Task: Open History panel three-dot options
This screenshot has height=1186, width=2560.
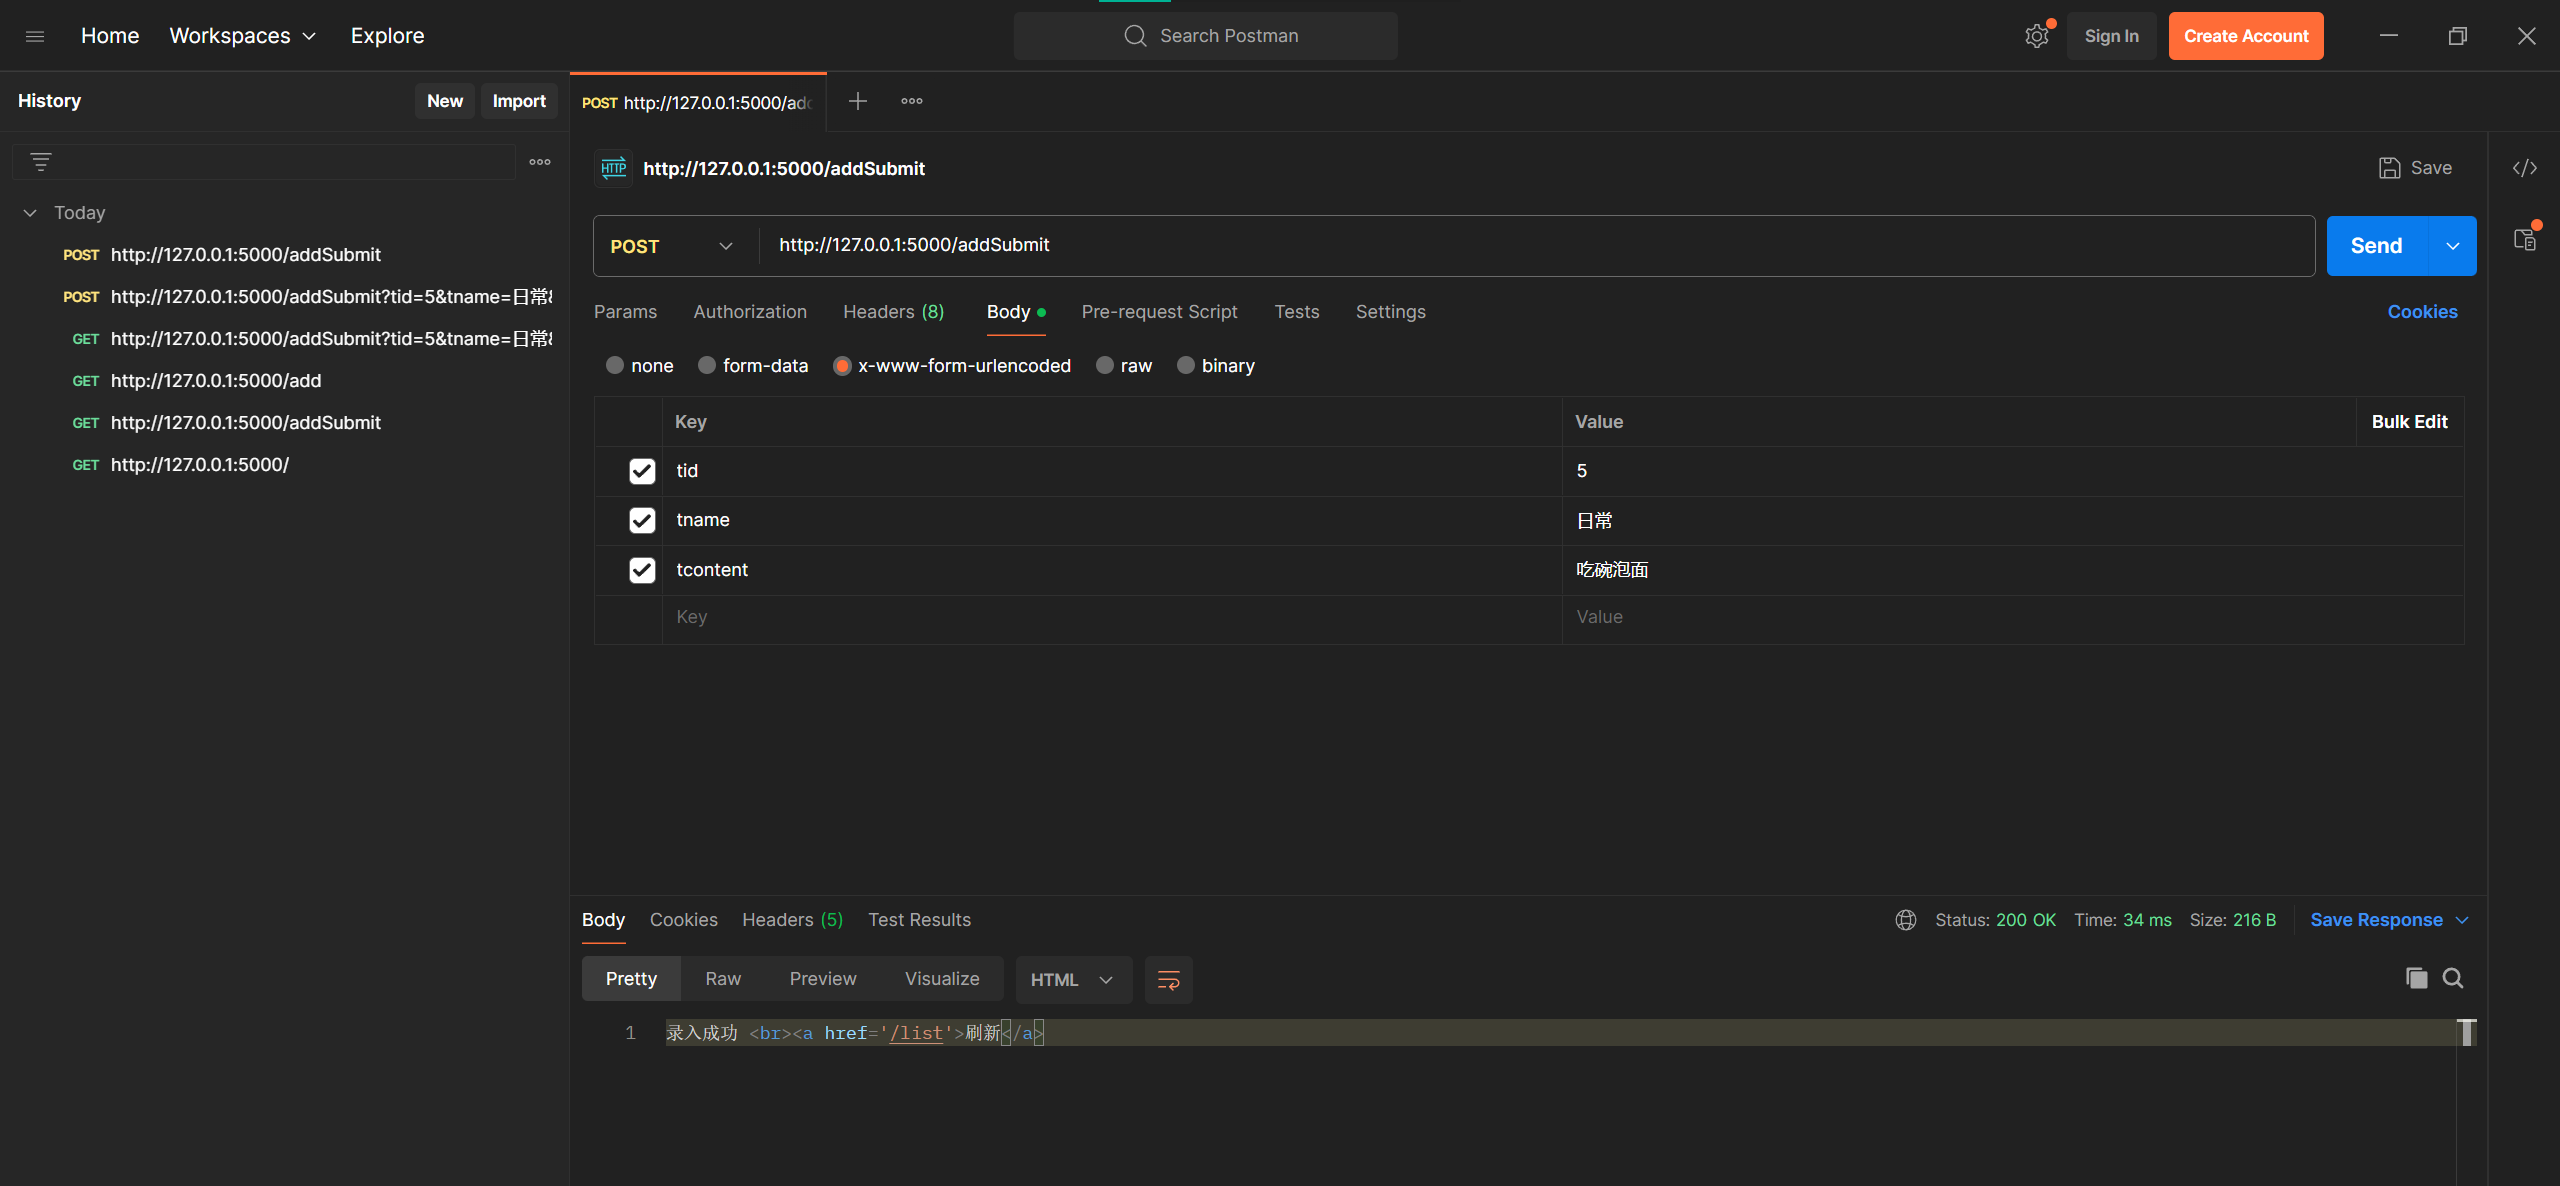Action: [x=540, y=162]
